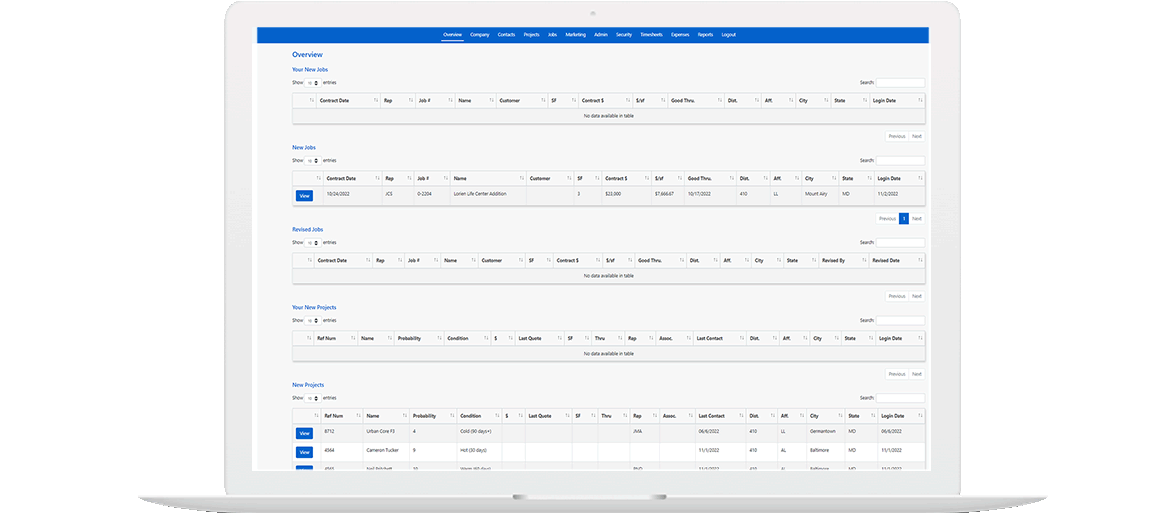Sort Your New Projects by Probability
Viewport: 1150px width, 515px height.
point(419,338)
